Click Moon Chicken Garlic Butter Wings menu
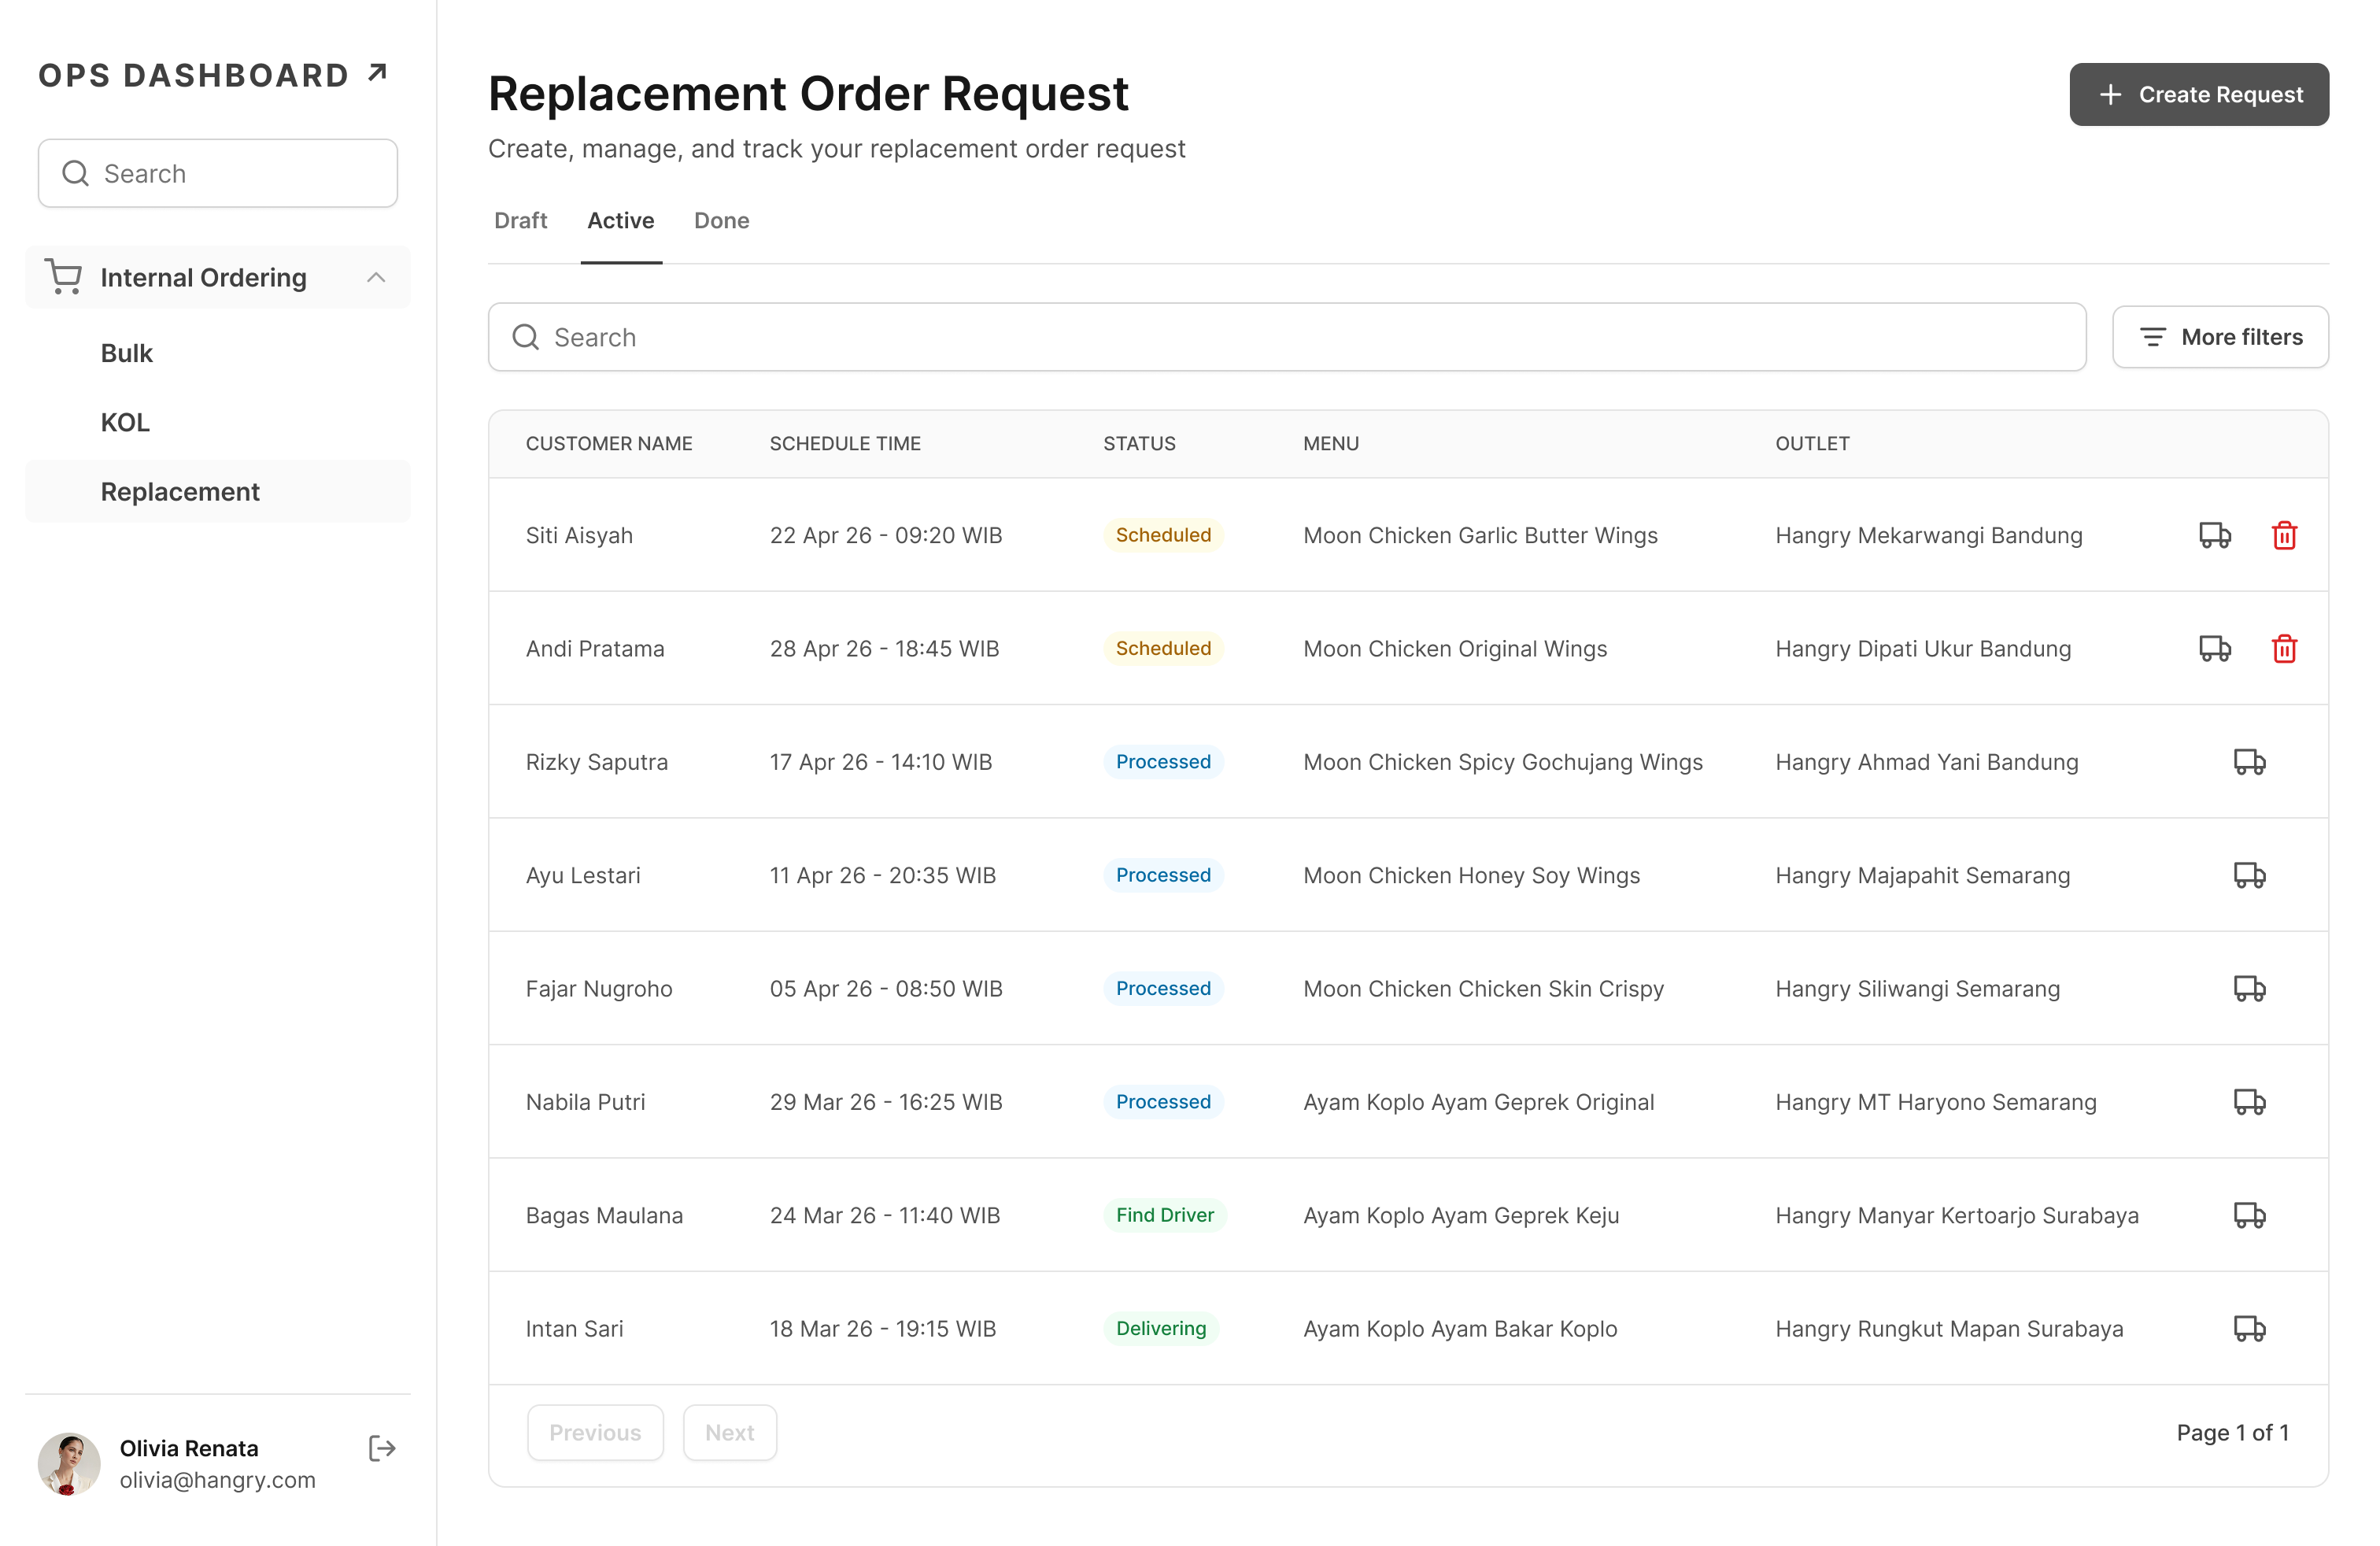Viewport: 2380px width, 1546px height. pyautogui.click(x=1480, y=535)
